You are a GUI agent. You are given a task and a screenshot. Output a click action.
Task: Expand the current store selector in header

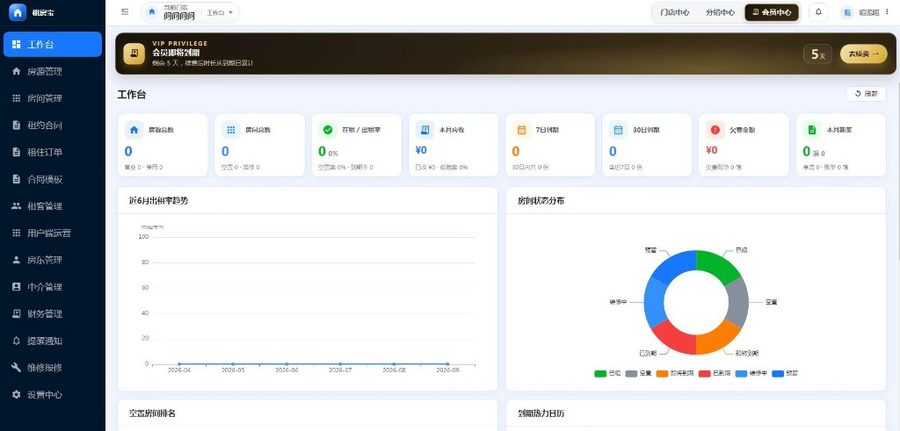(172, 13)
